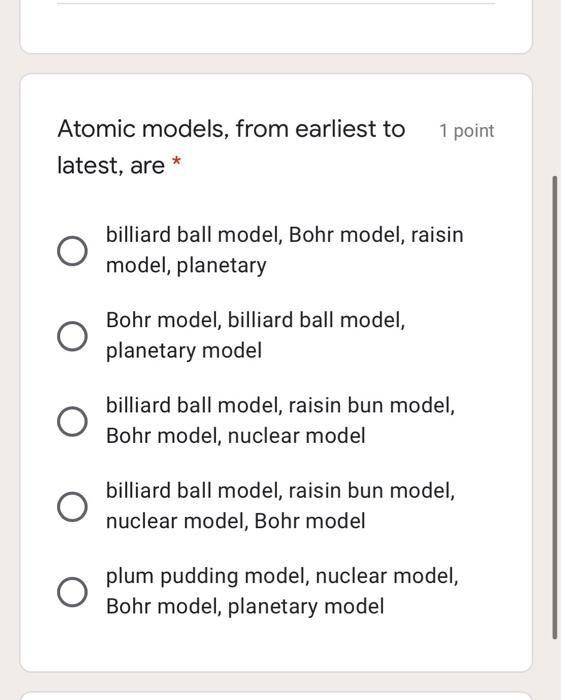Screen dimensions: 561x700
Task: Click the 'latest, are' question text
Action: (111, 166)
